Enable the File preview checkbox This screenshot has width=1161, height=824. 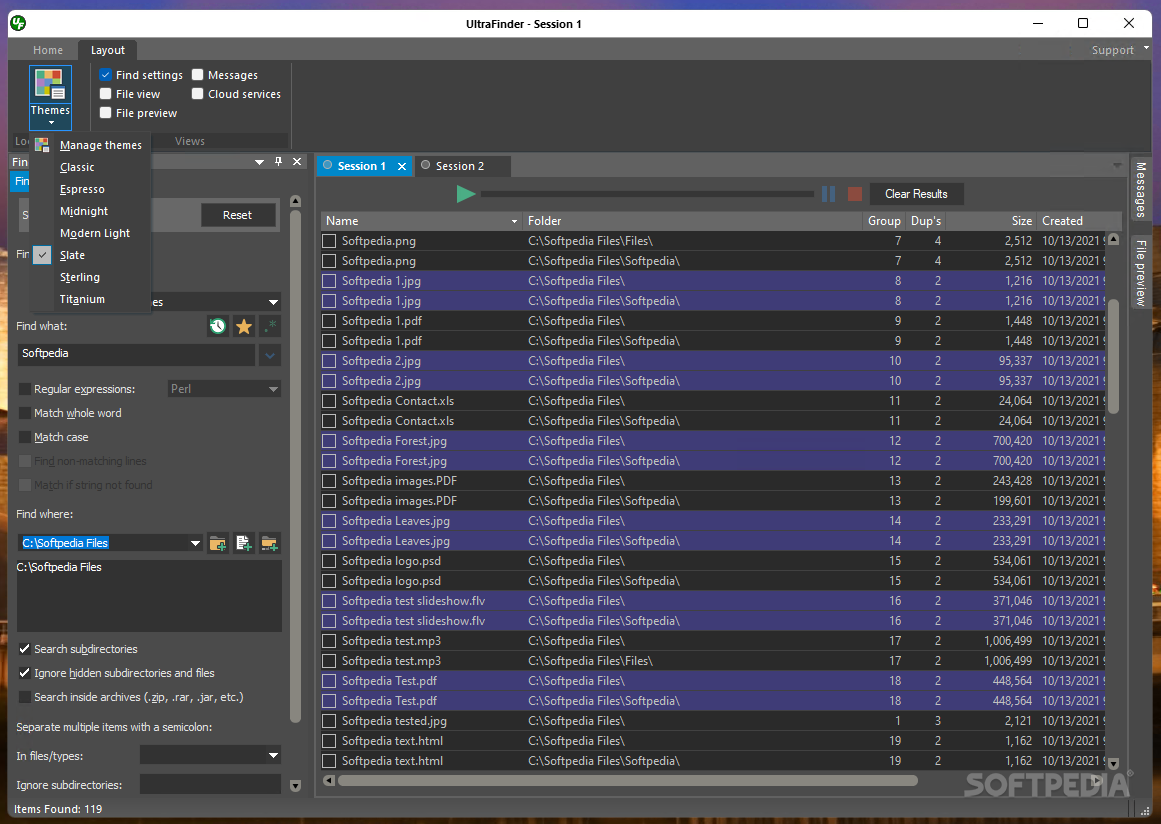[106, 113]
